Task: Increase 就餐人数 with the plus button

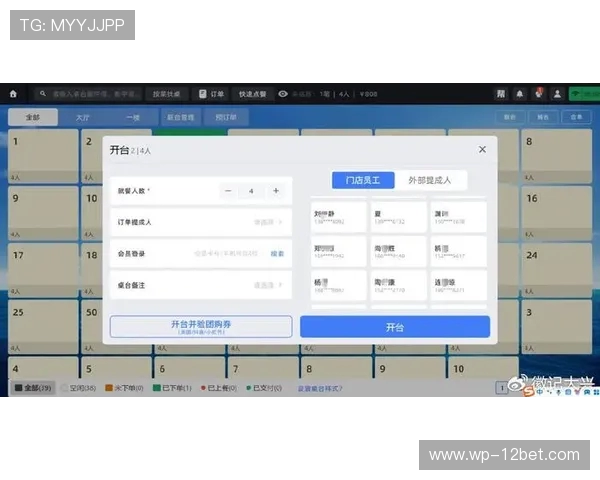Action: pyautogui.click(x=276, y=191)
